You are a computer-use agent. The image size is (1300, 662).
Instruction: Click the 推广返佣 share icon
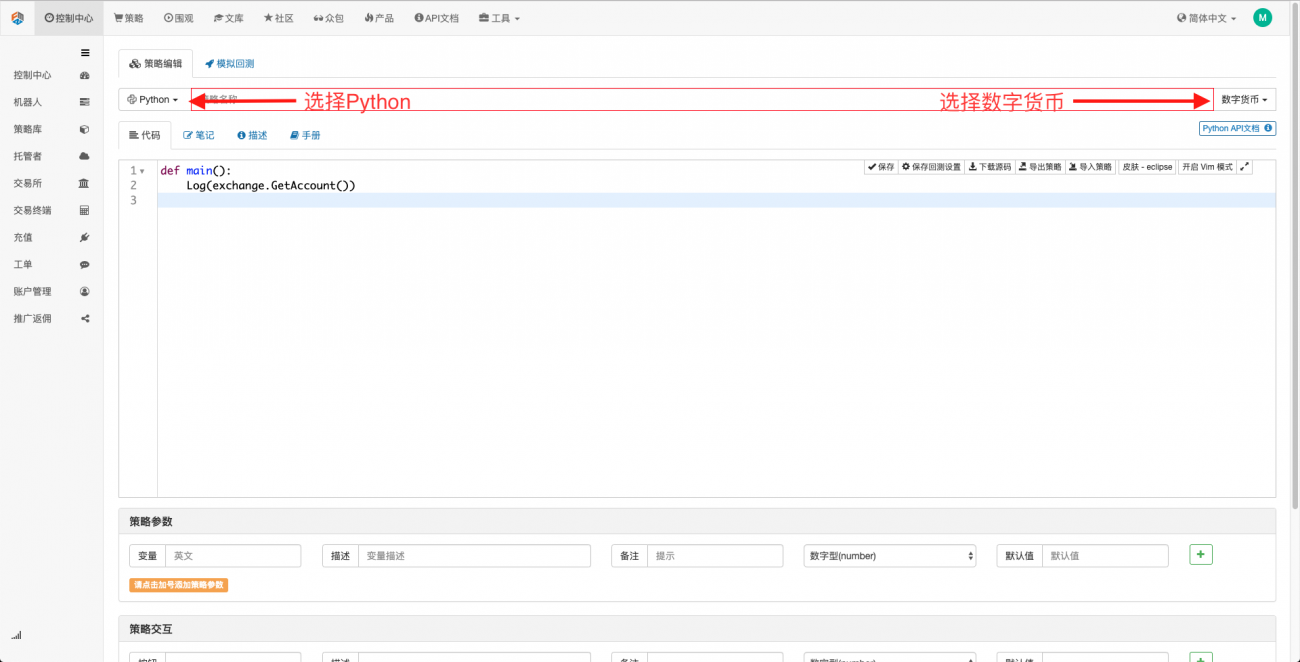[85, 318]
